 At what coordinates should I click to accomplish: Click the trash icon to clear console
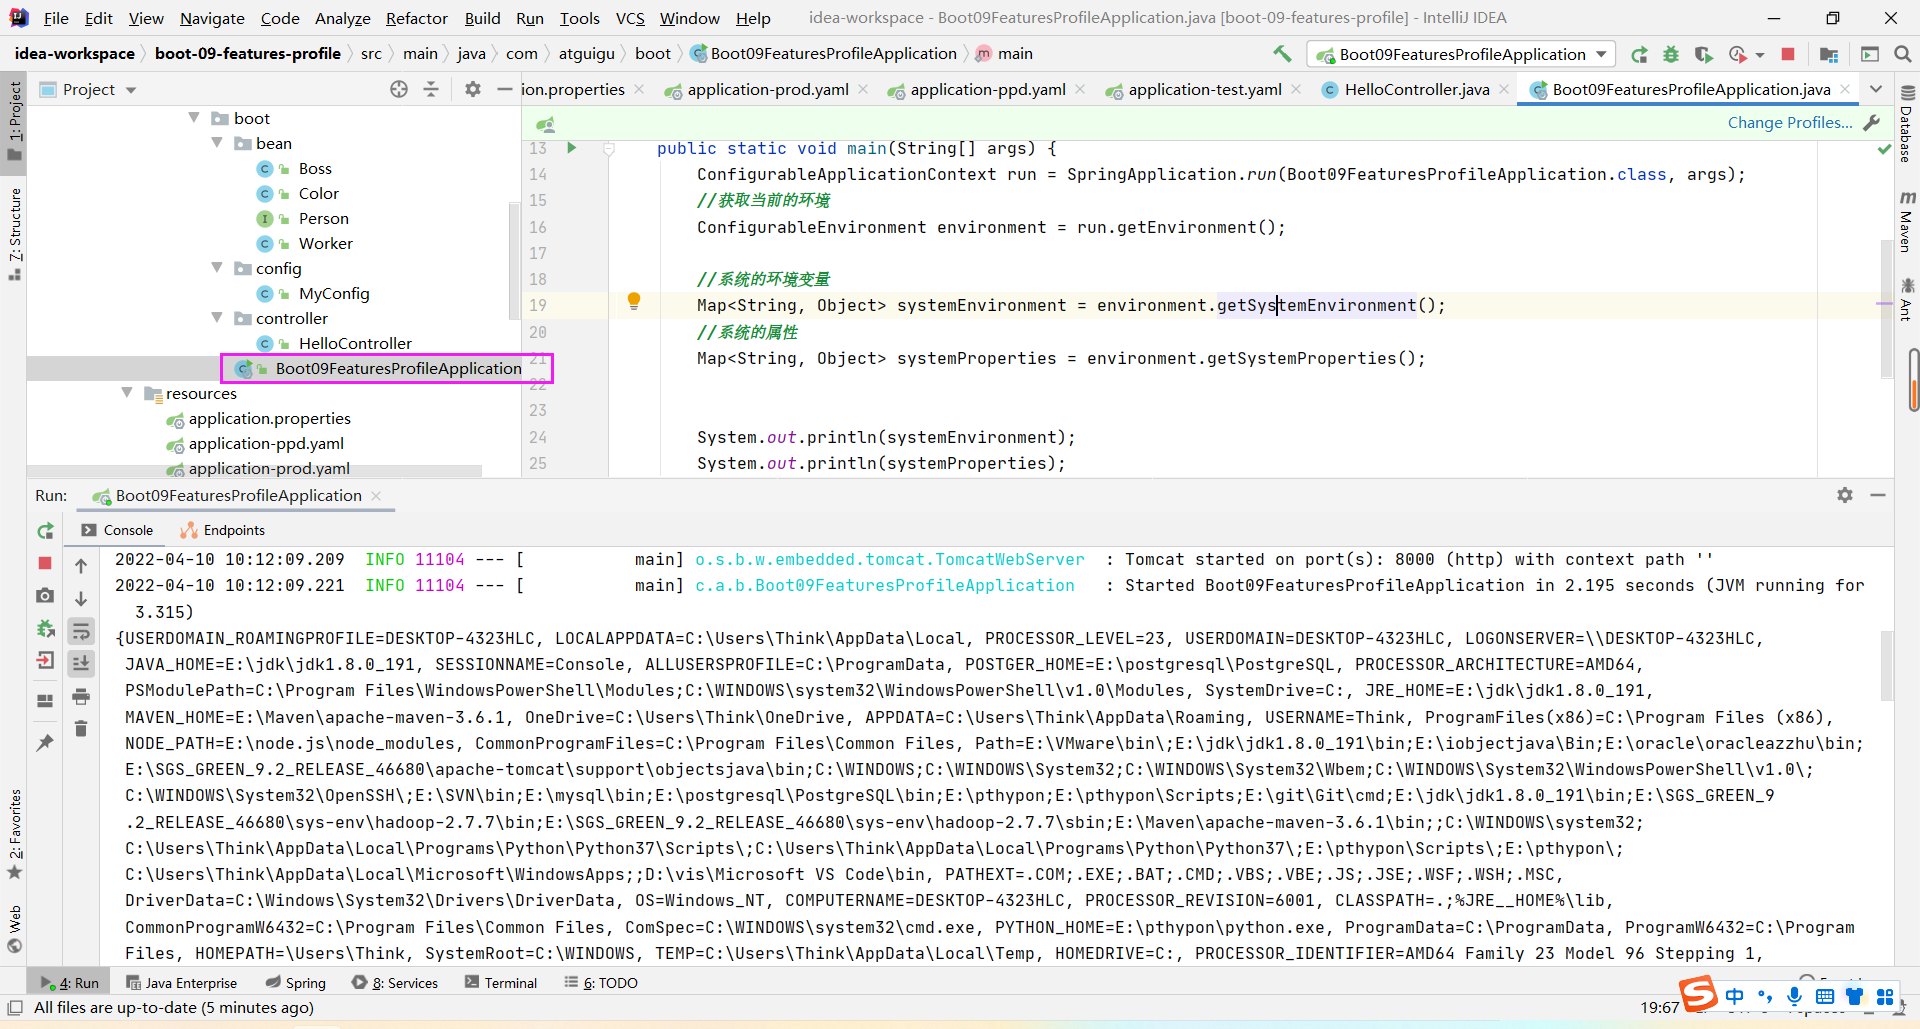(x=81, y=729)
